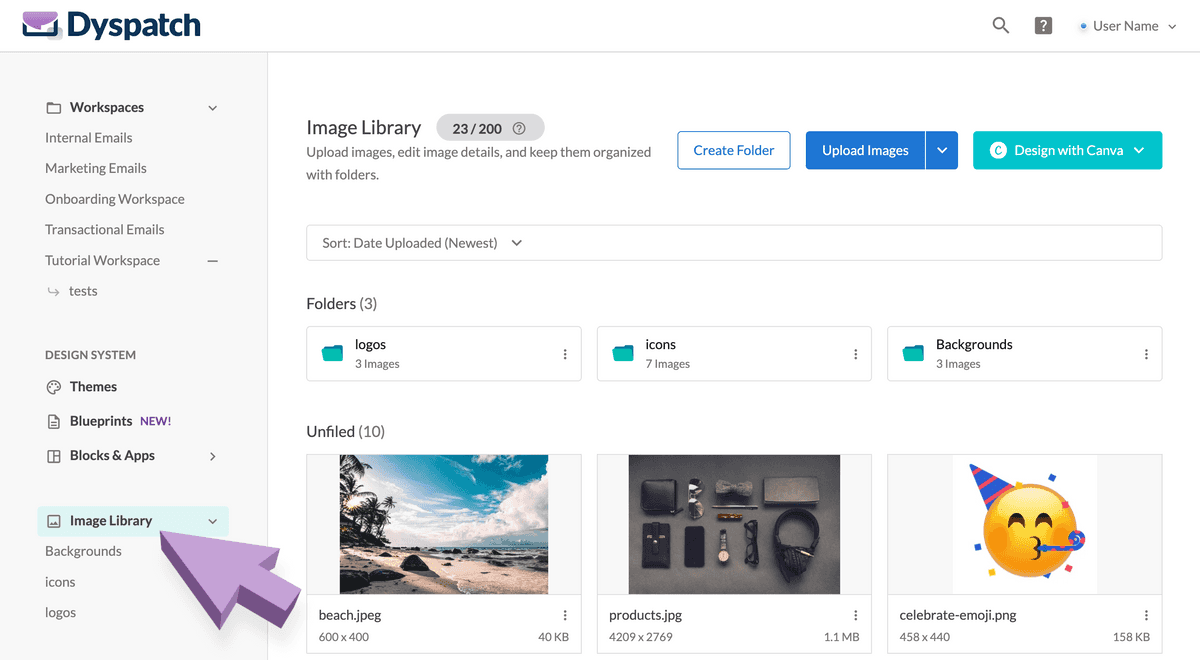Open the icons folder card
The height and width of the screenshot is (660, 1200).
click(734, 353)
